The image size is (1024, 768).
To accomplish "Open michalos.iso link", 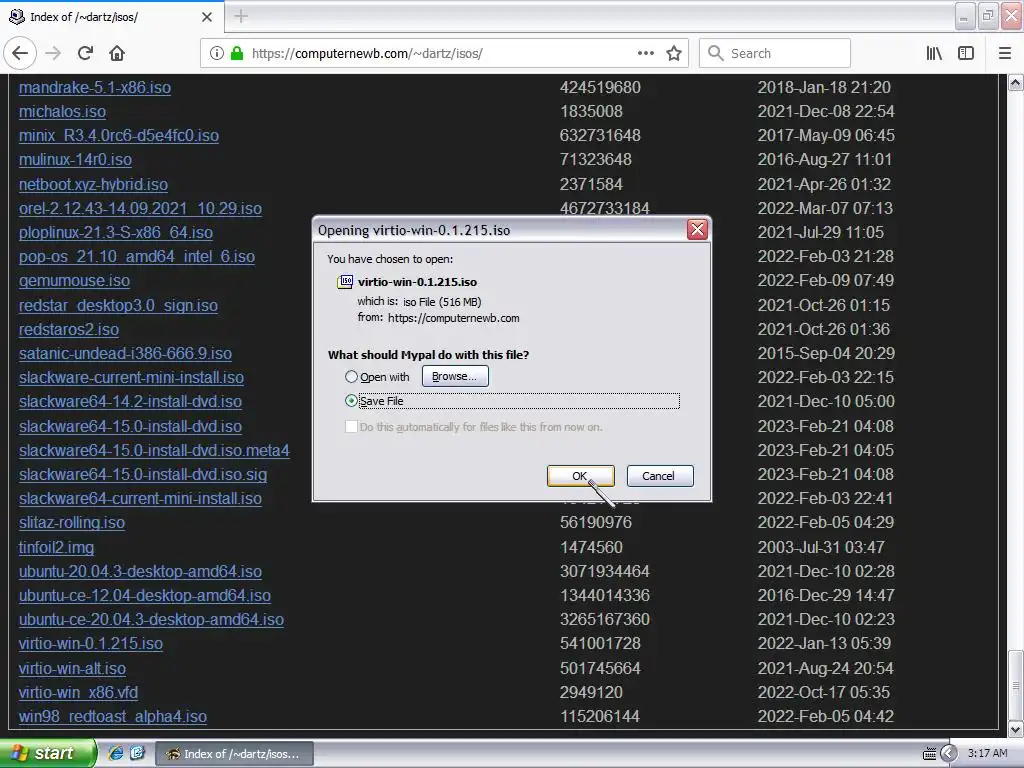I will pyautogui.click(x=62, y=112).
